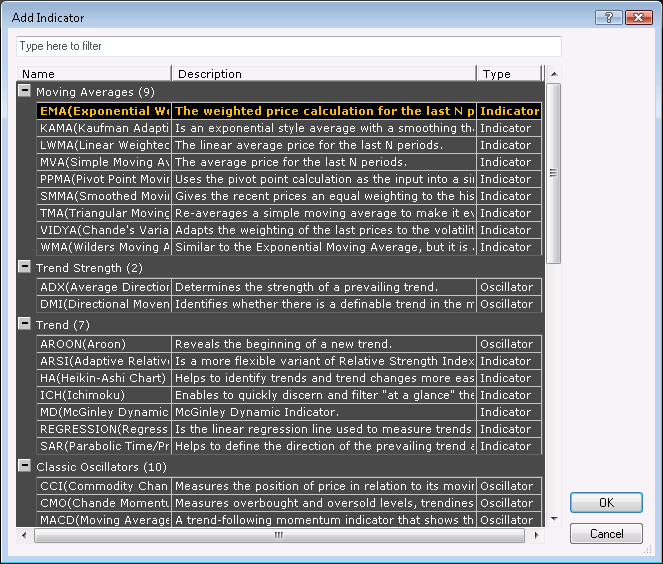
Task: Dismiss dialog with Cancel button
Action: [606, 534]
